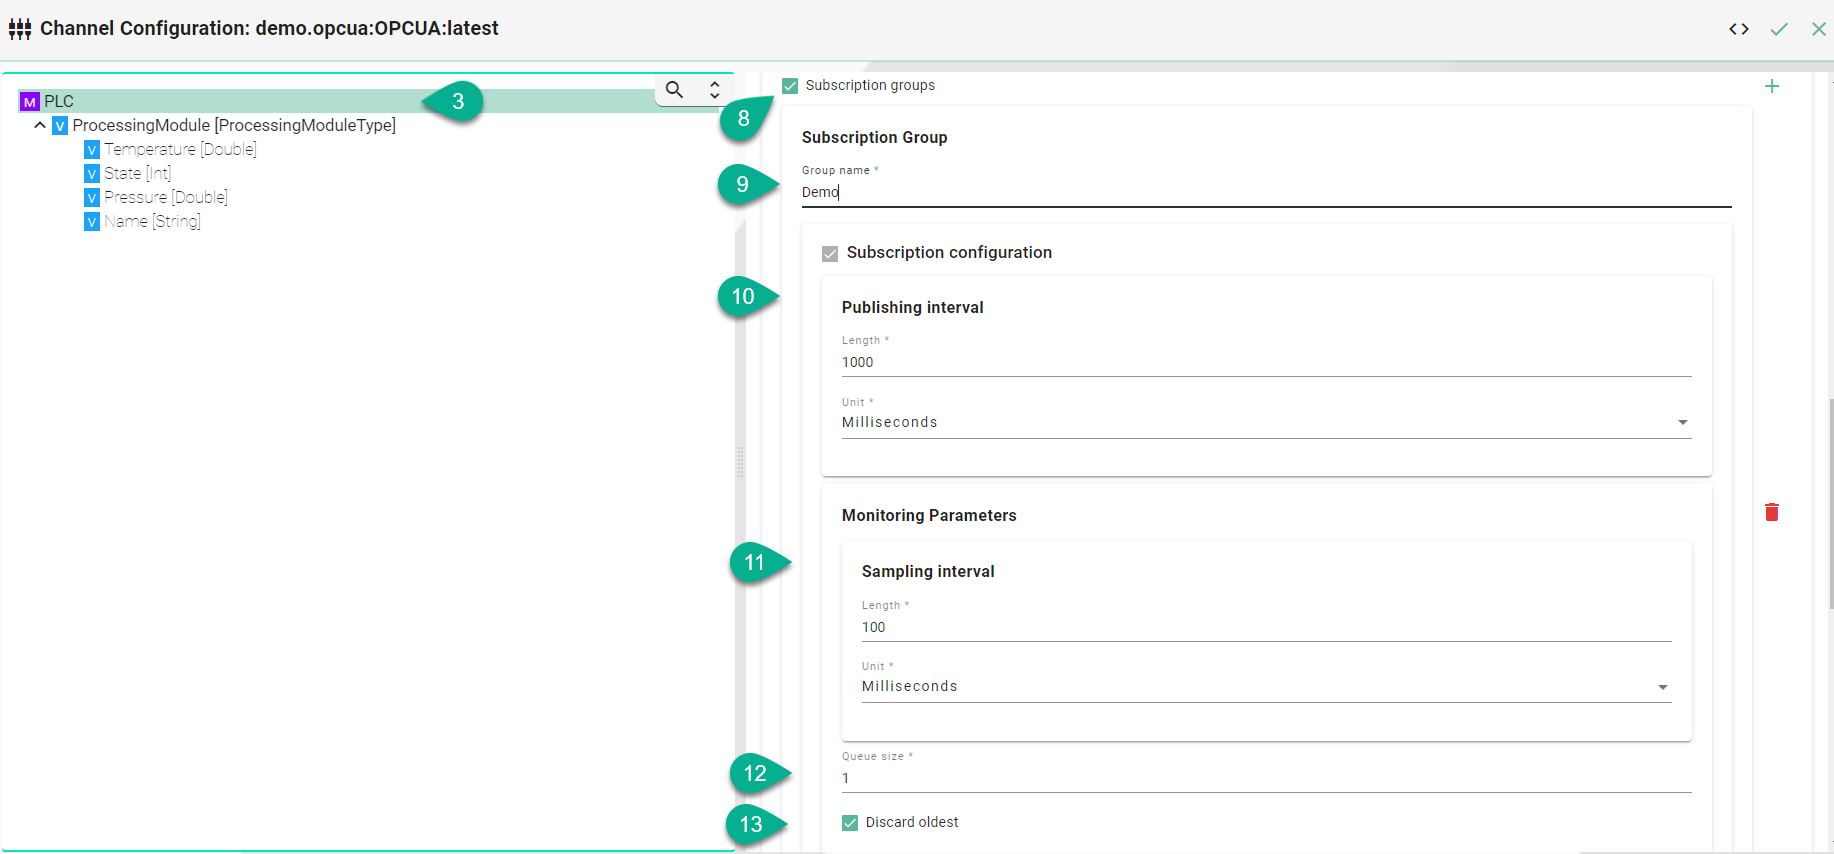Toggle the Subscription configuration checkbox
The height and width of the screenshot is (854, 1834).
pyautogui.click(x=830, y=254)
